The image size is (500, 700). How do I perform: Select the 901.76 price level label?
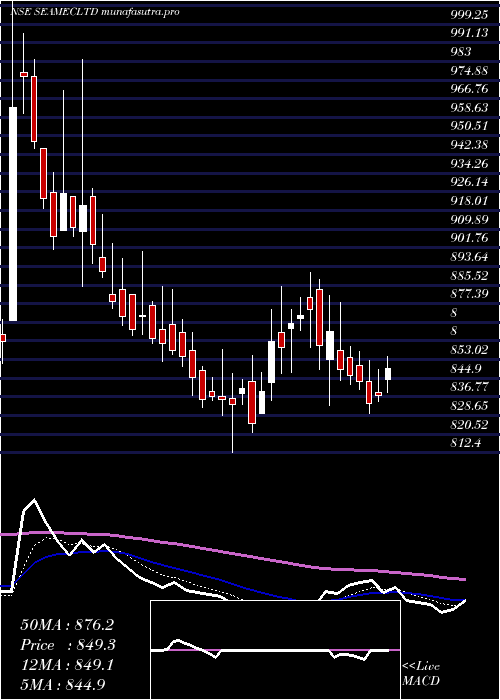tap(469, 238)
